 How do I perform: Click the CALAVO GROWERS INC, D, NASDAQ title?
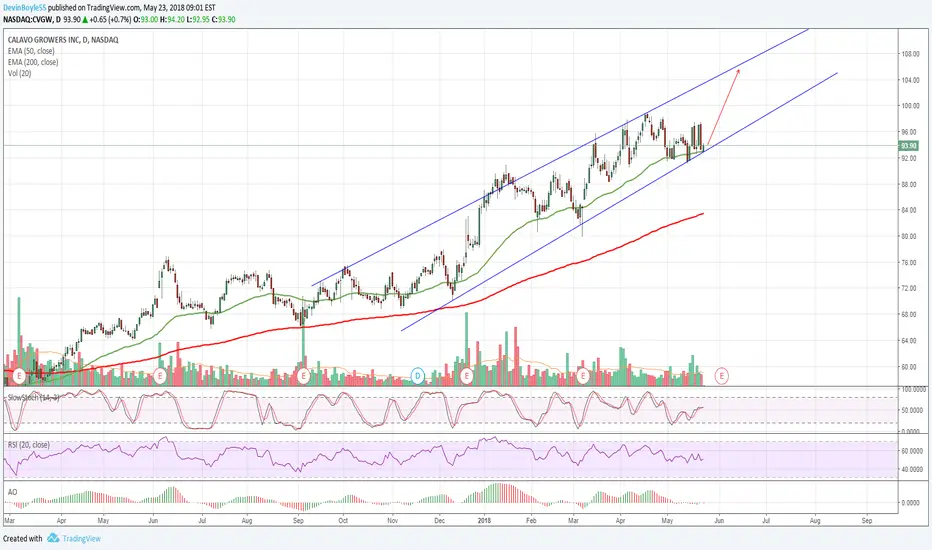pyautogui.click(x=63, y=40)
